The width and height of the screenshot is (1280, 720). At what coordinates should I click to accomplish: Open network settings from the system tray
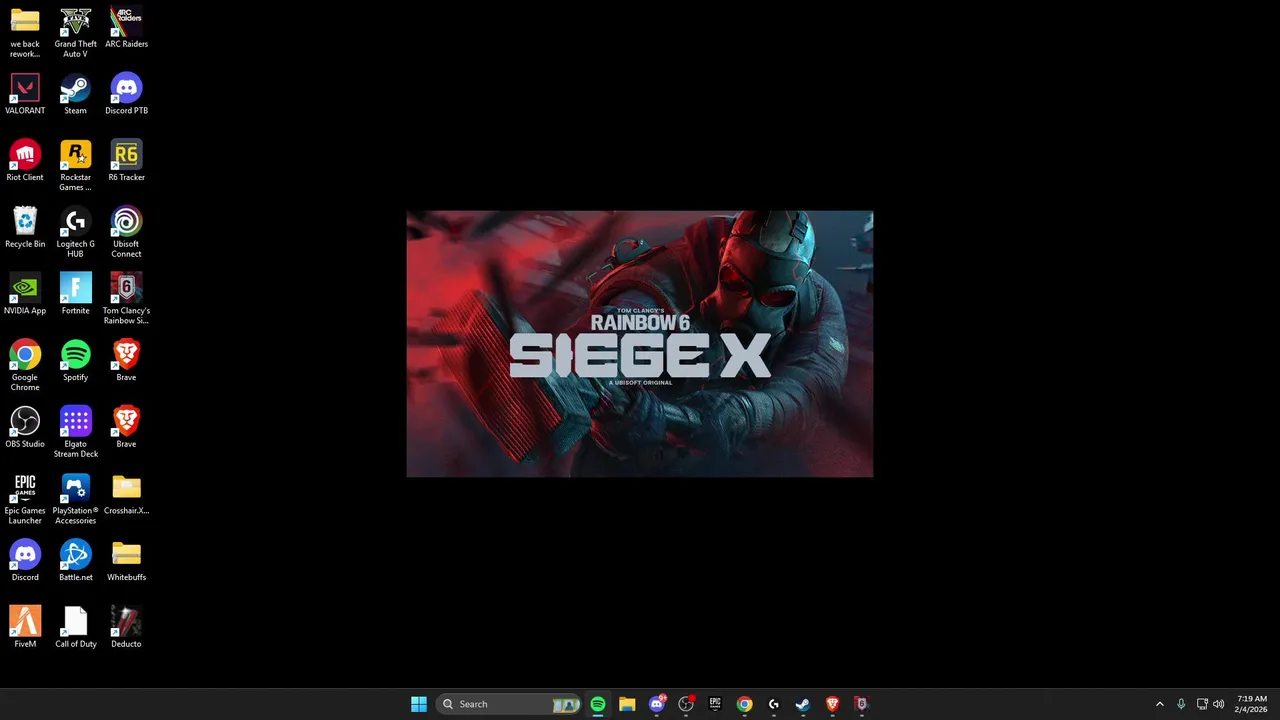(x=1202, y=704)
